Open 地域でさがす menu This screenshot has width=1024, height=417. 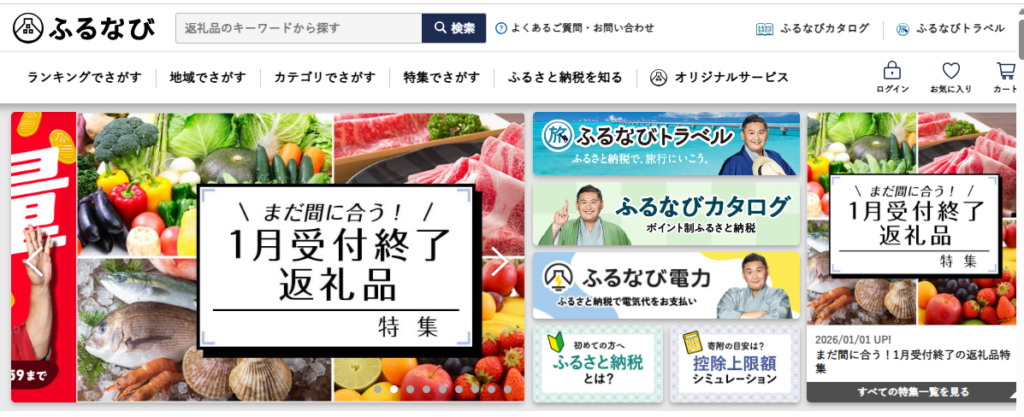coord(208,78)
